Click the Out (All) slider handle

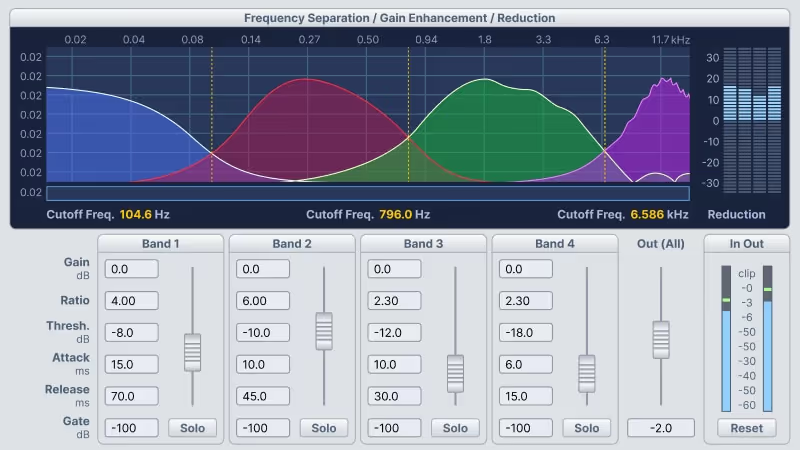pos(661,339)
